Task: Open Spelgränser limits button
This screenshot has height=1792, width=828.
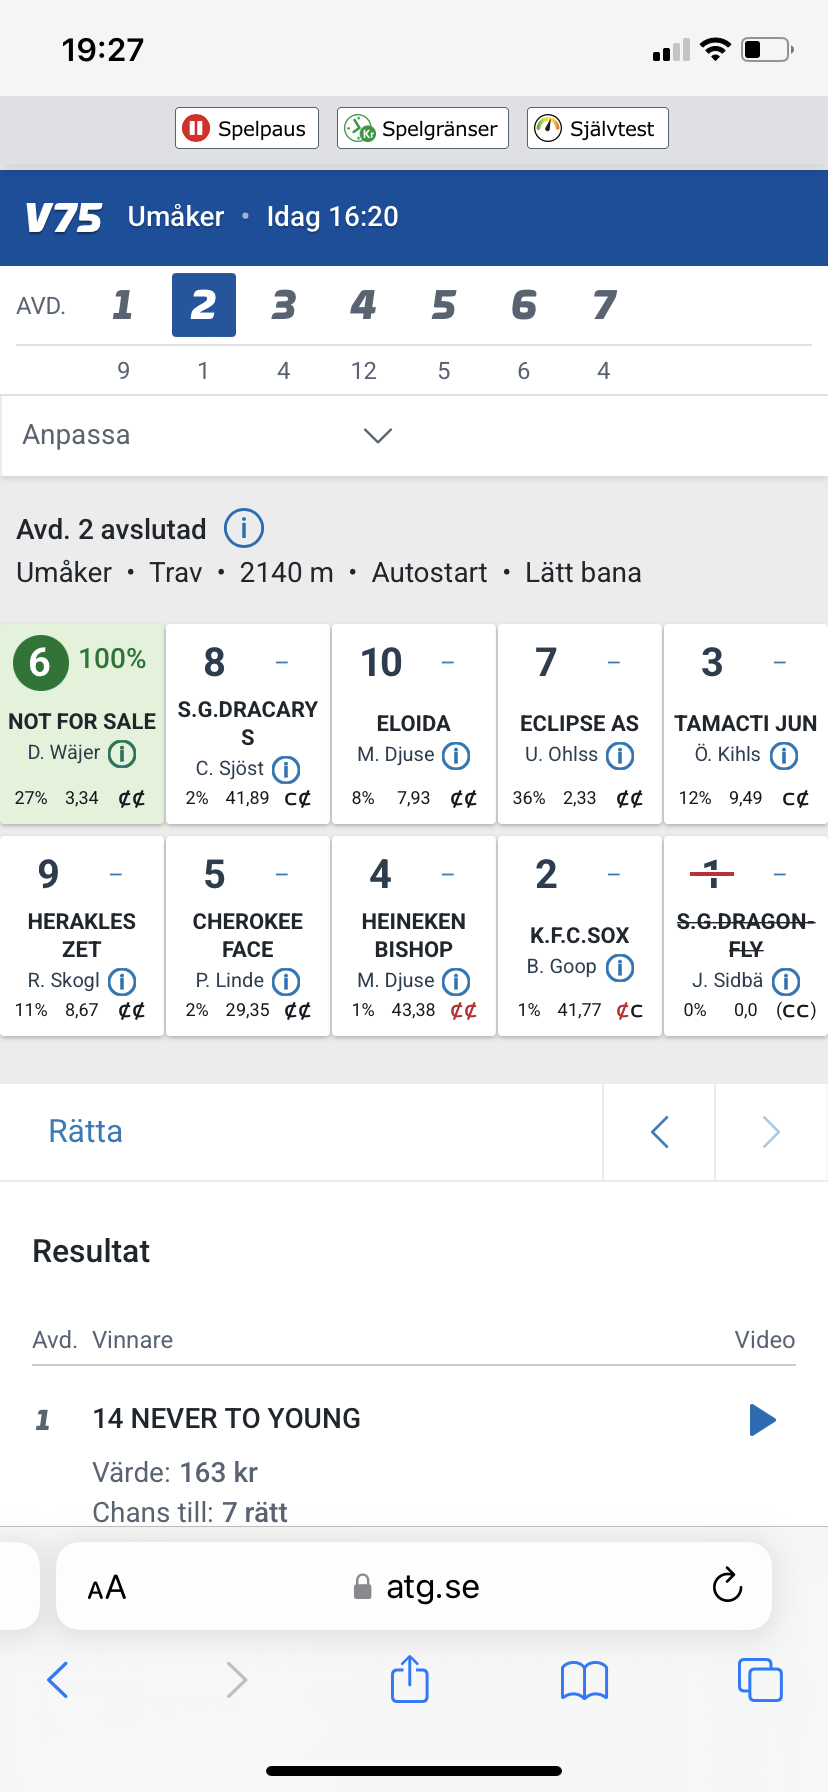Action: (423, 128)
